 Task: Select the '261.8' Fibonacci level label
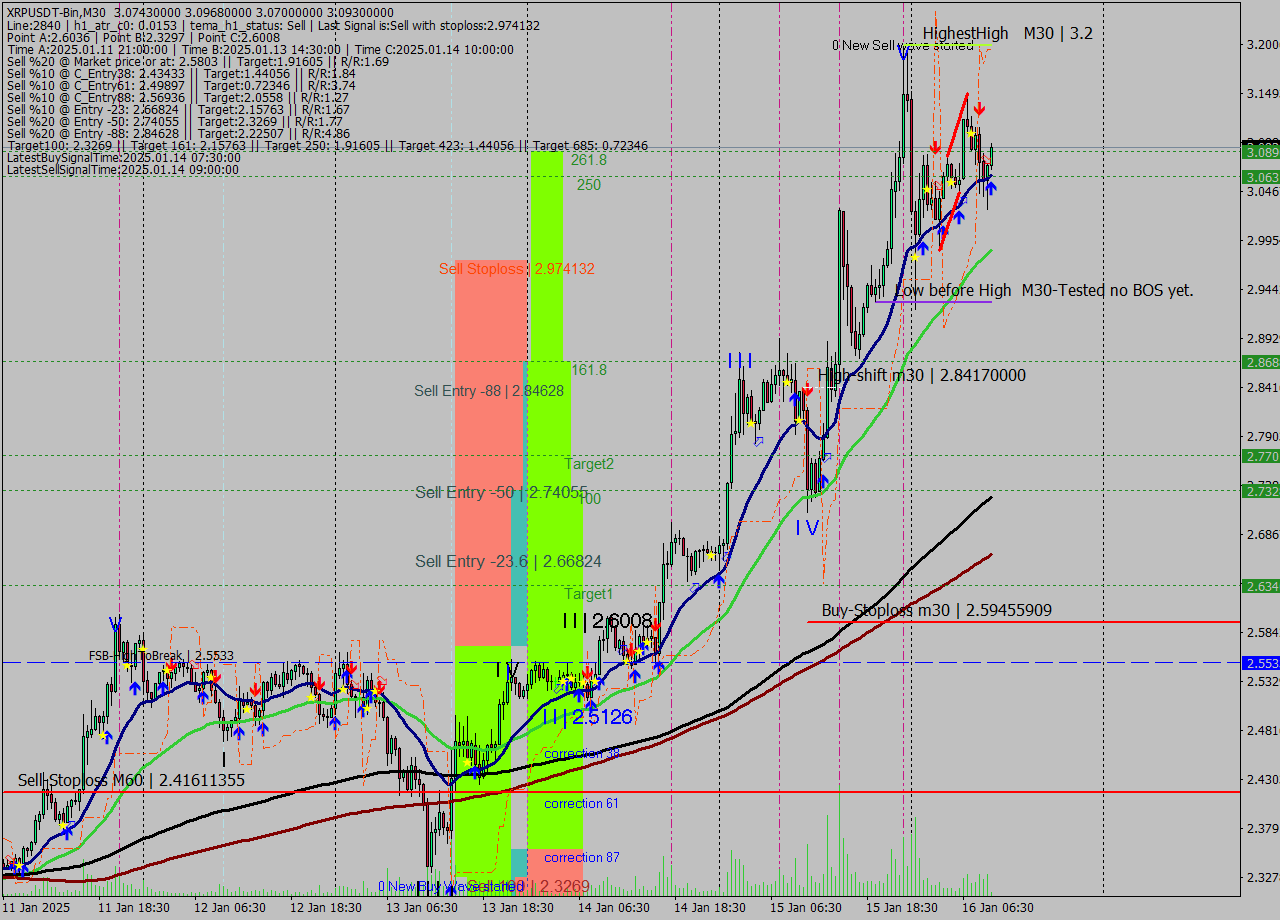[589, 160]
